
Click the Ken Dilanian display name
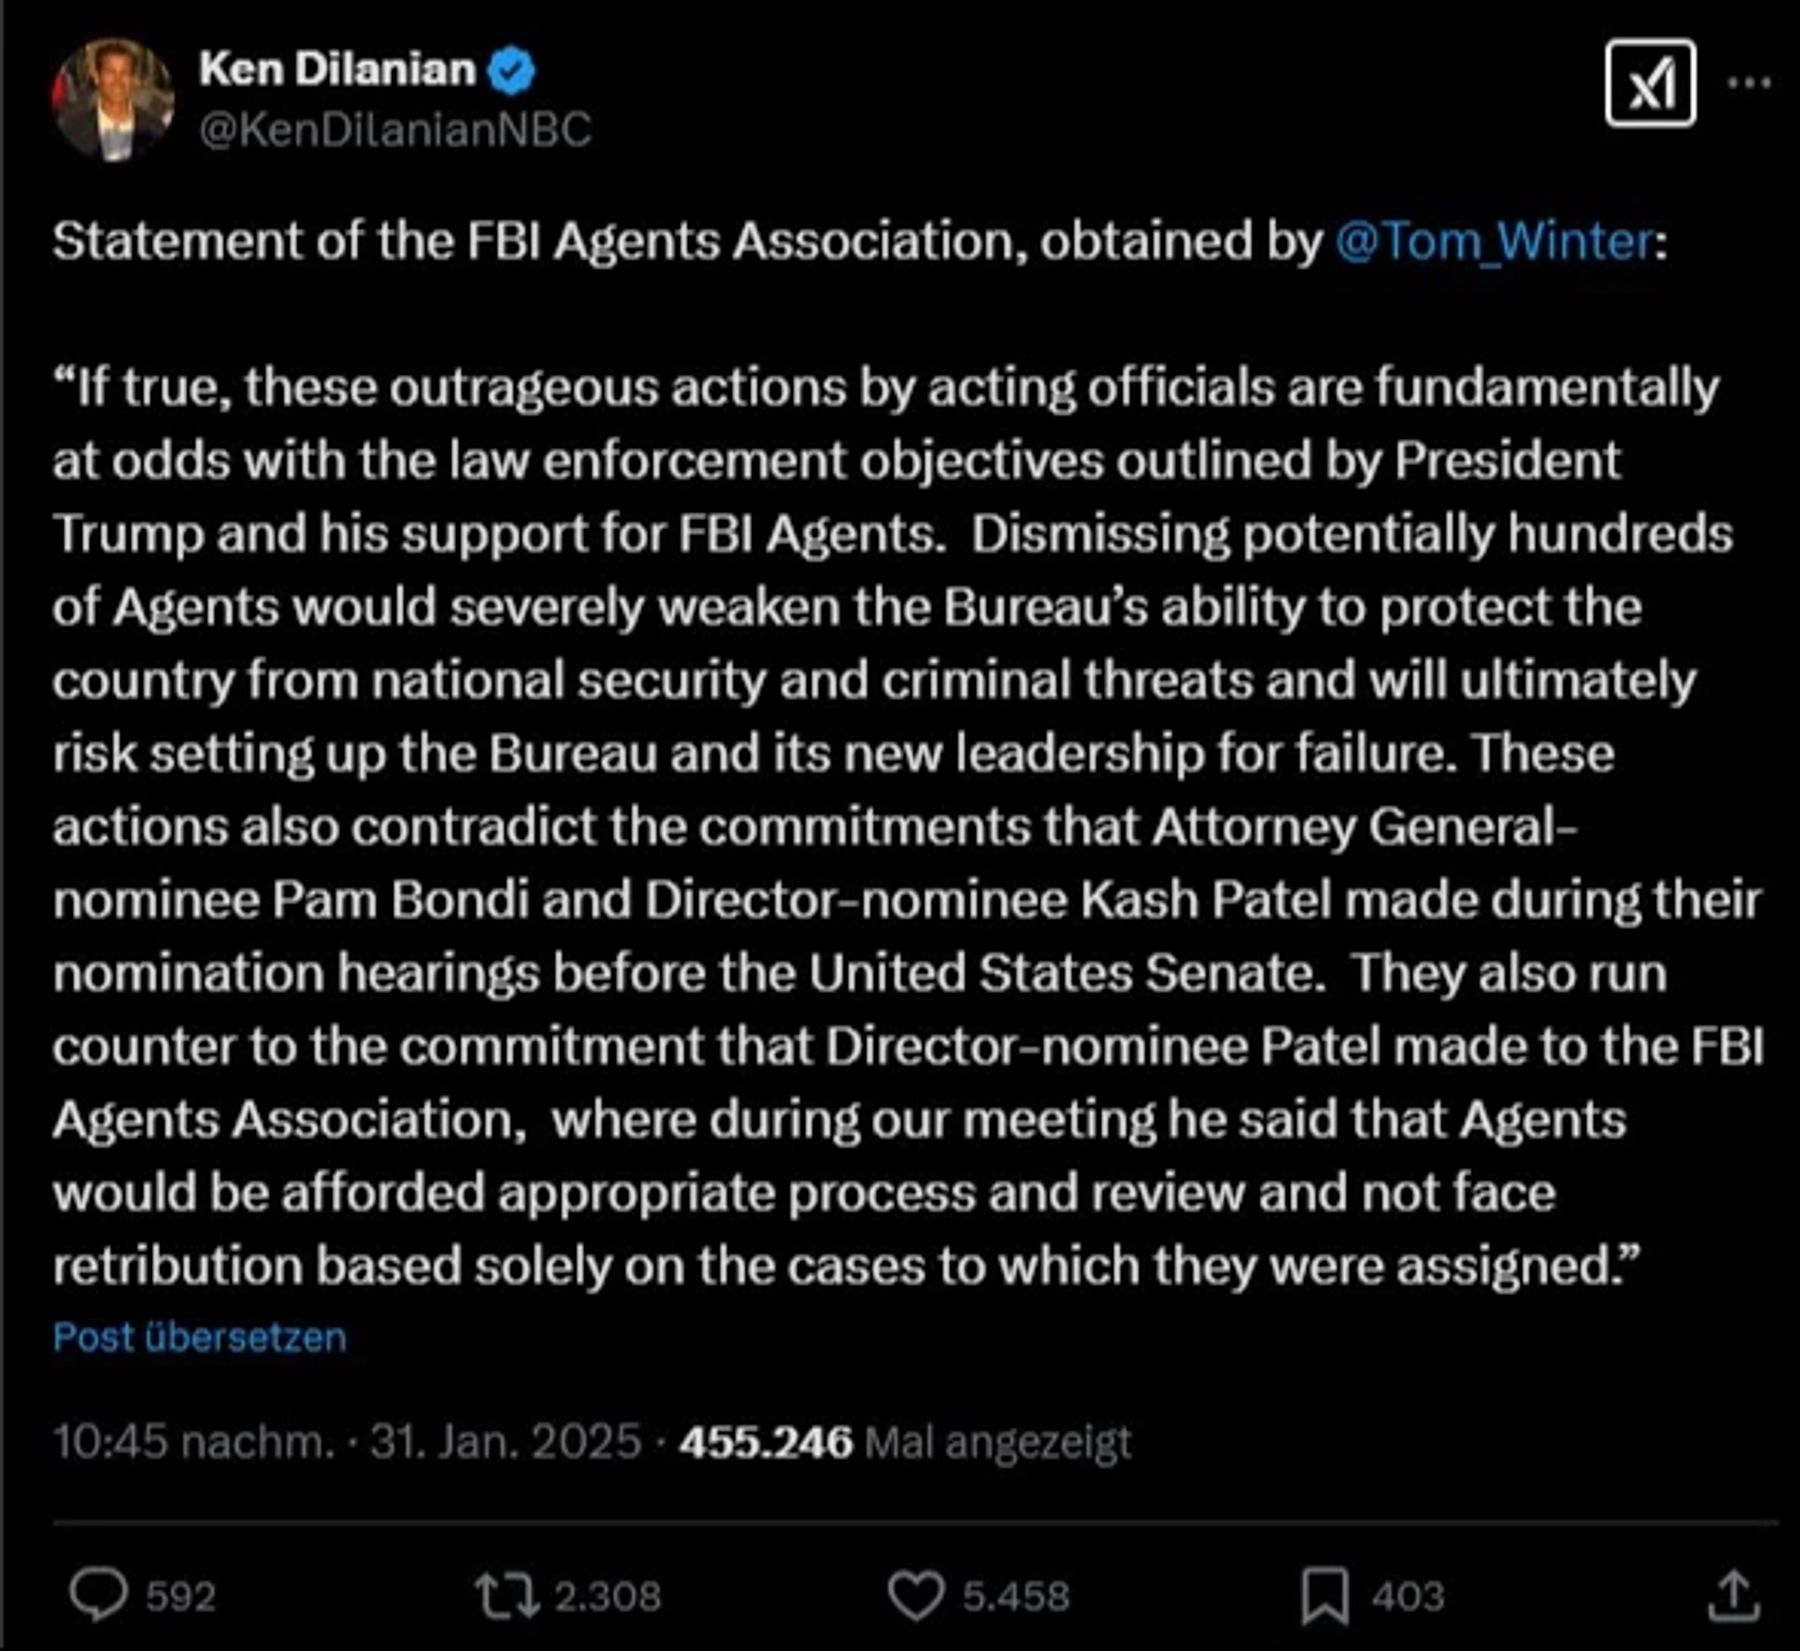coord(337,69)
